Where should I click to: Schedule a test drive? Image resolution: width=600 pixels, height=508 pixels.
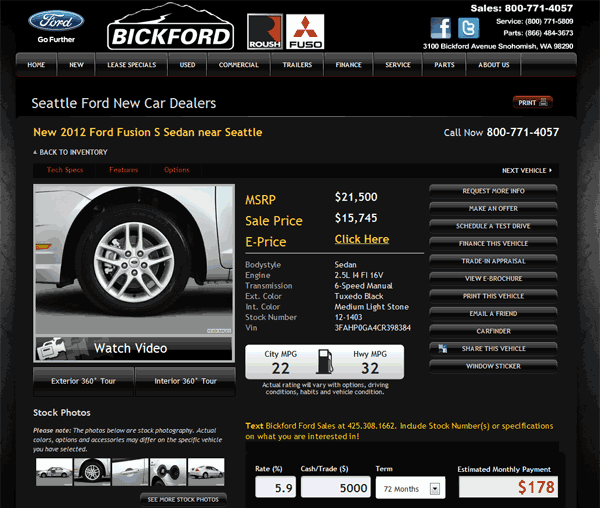(x=493, y=226)
